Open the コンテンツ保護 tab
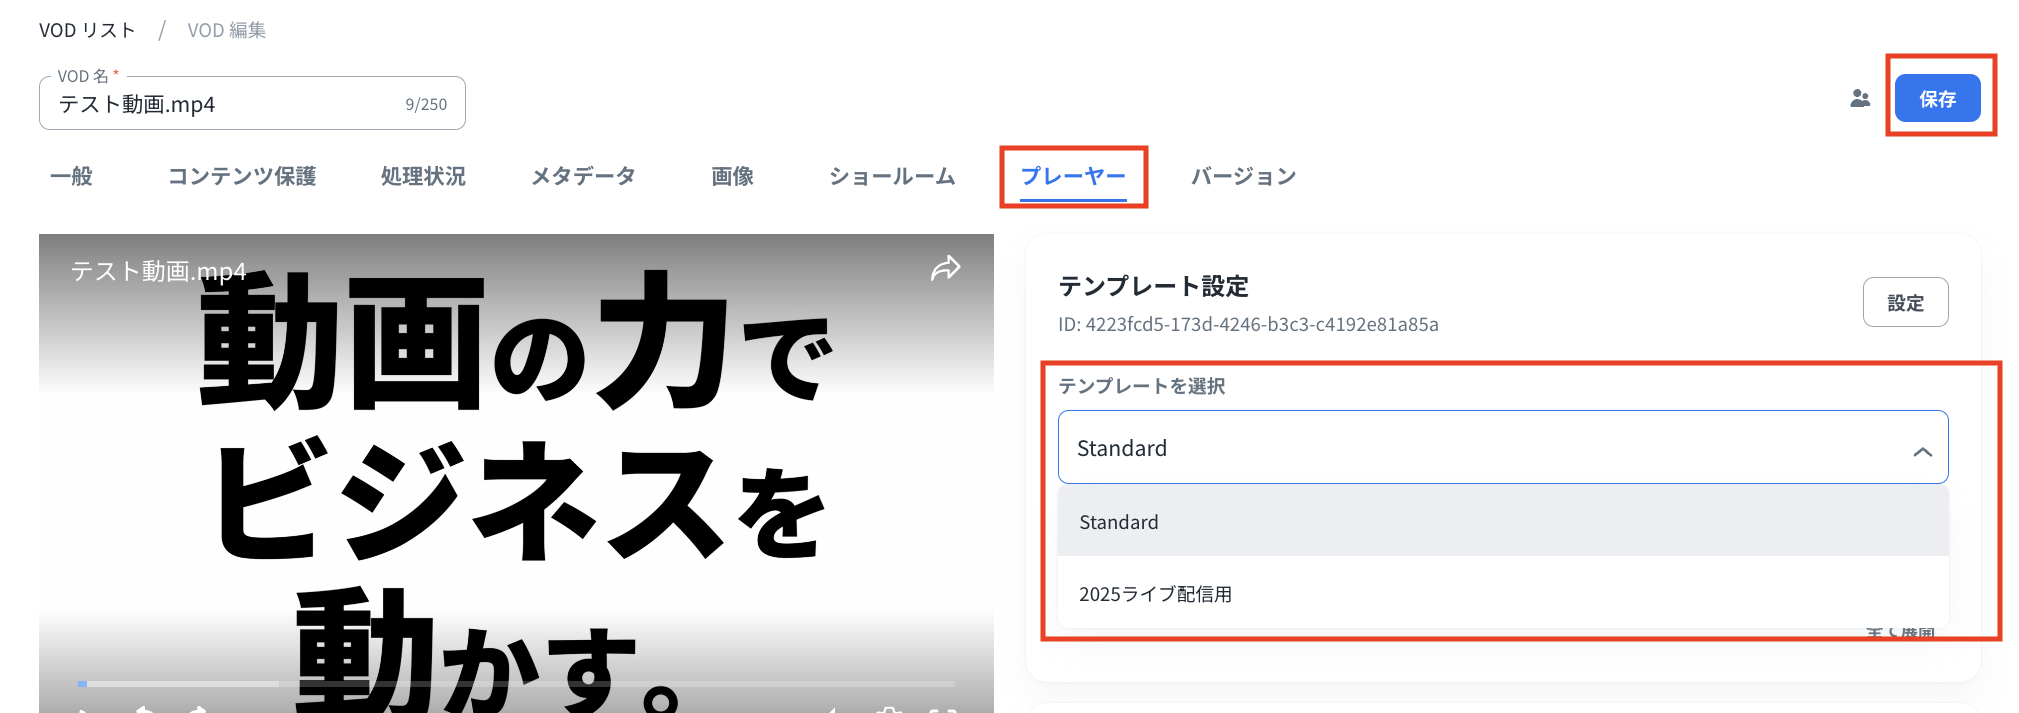Screen dimensions: 2019x713 pos(241,177)
